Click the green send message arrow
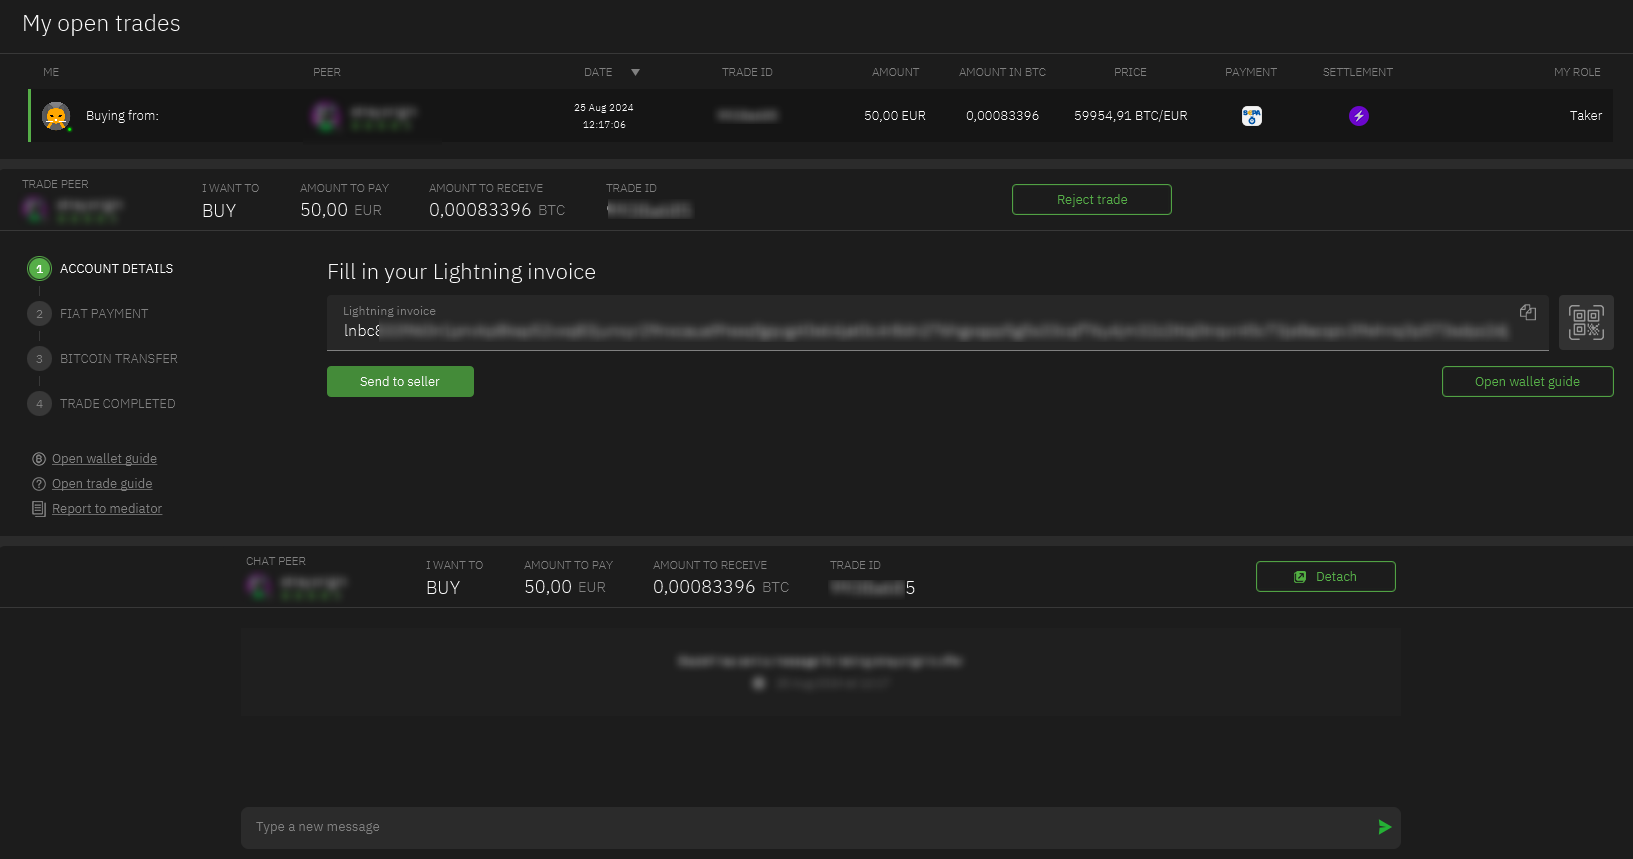1633x859 pixels. pos(1384,827)
